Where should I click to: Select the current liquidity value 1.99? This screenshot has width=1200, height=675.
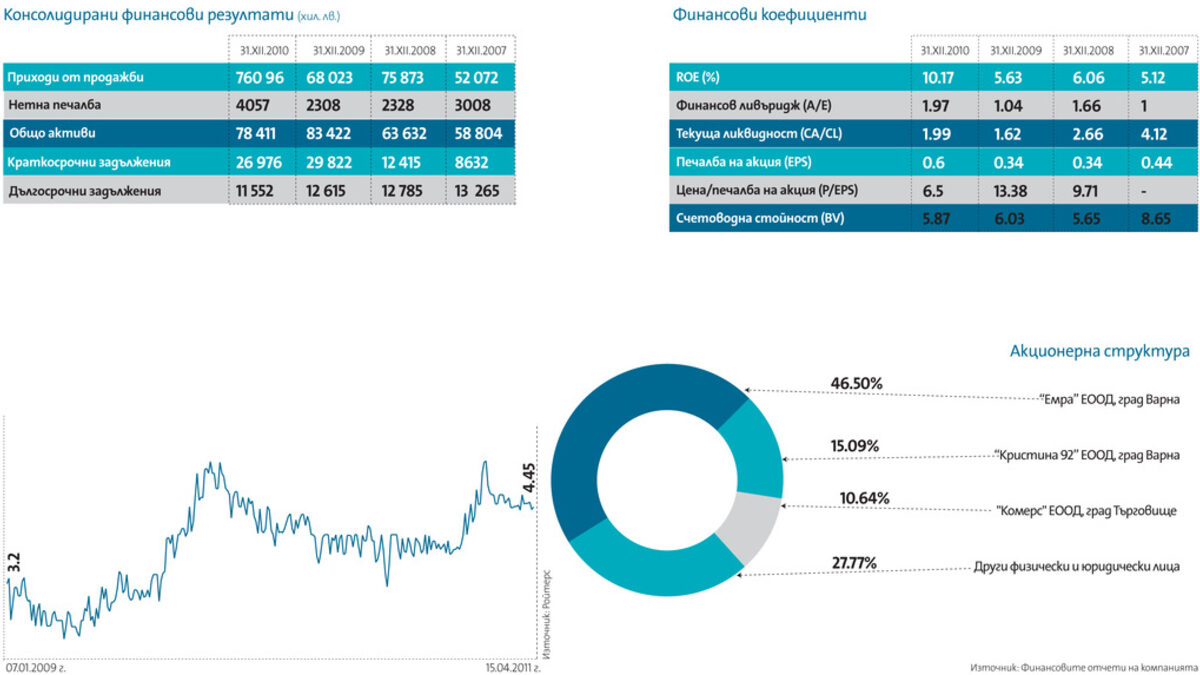click(x=935, y=133)
